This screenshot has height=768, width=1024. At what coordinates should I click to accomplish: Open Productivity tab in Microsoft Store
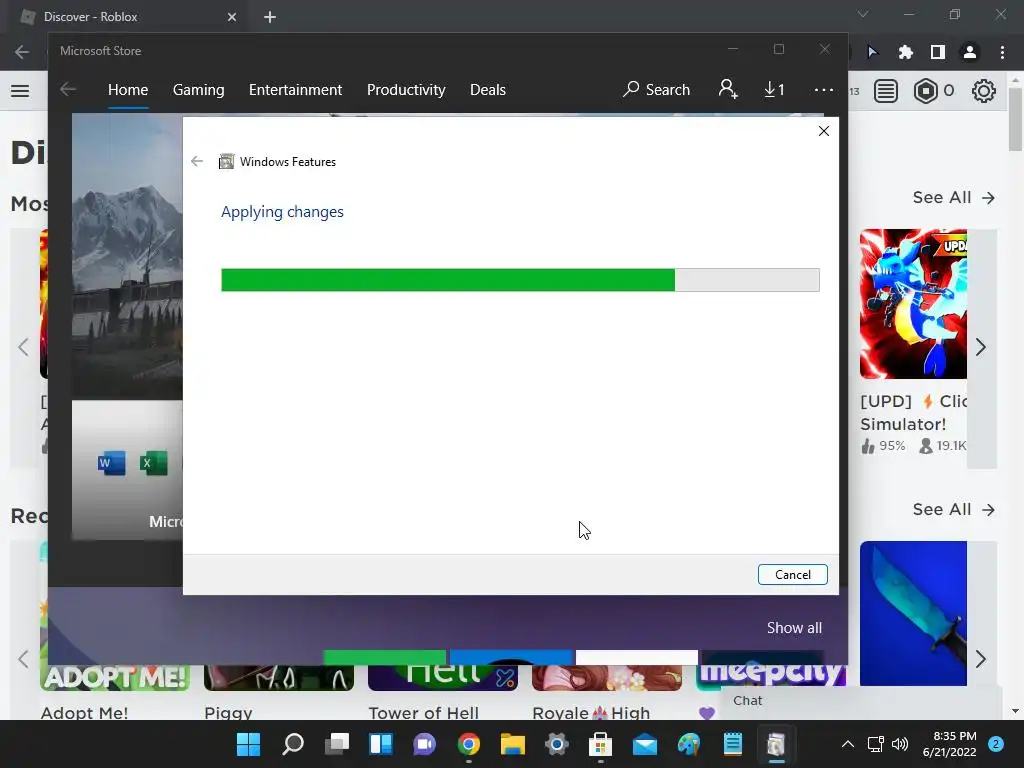(406, 89)
